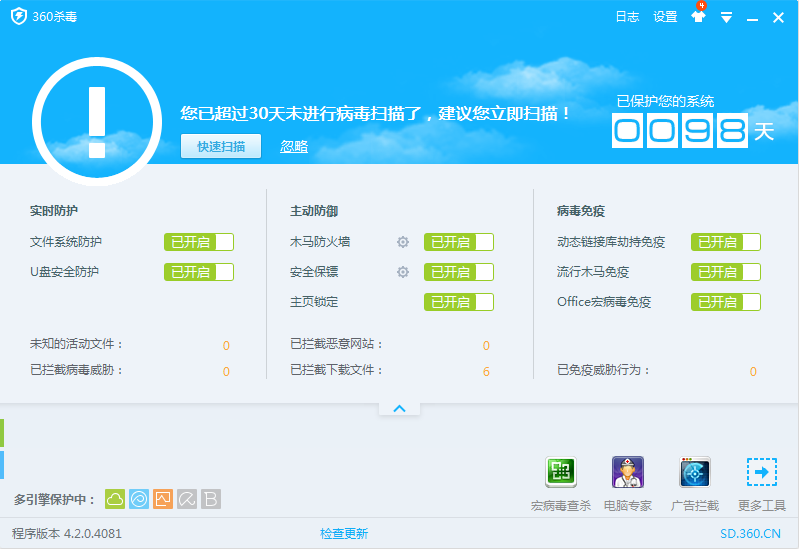Click the large exclamation warning icon
The width and height of the screenshot is (799, 549).
click(x=97, y=121)
